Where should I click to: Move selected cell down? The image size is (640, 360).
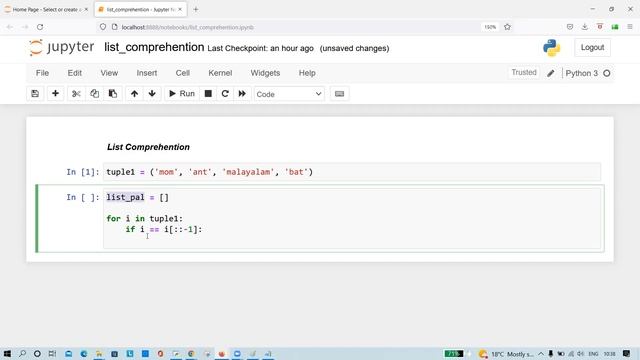(152, 94)
